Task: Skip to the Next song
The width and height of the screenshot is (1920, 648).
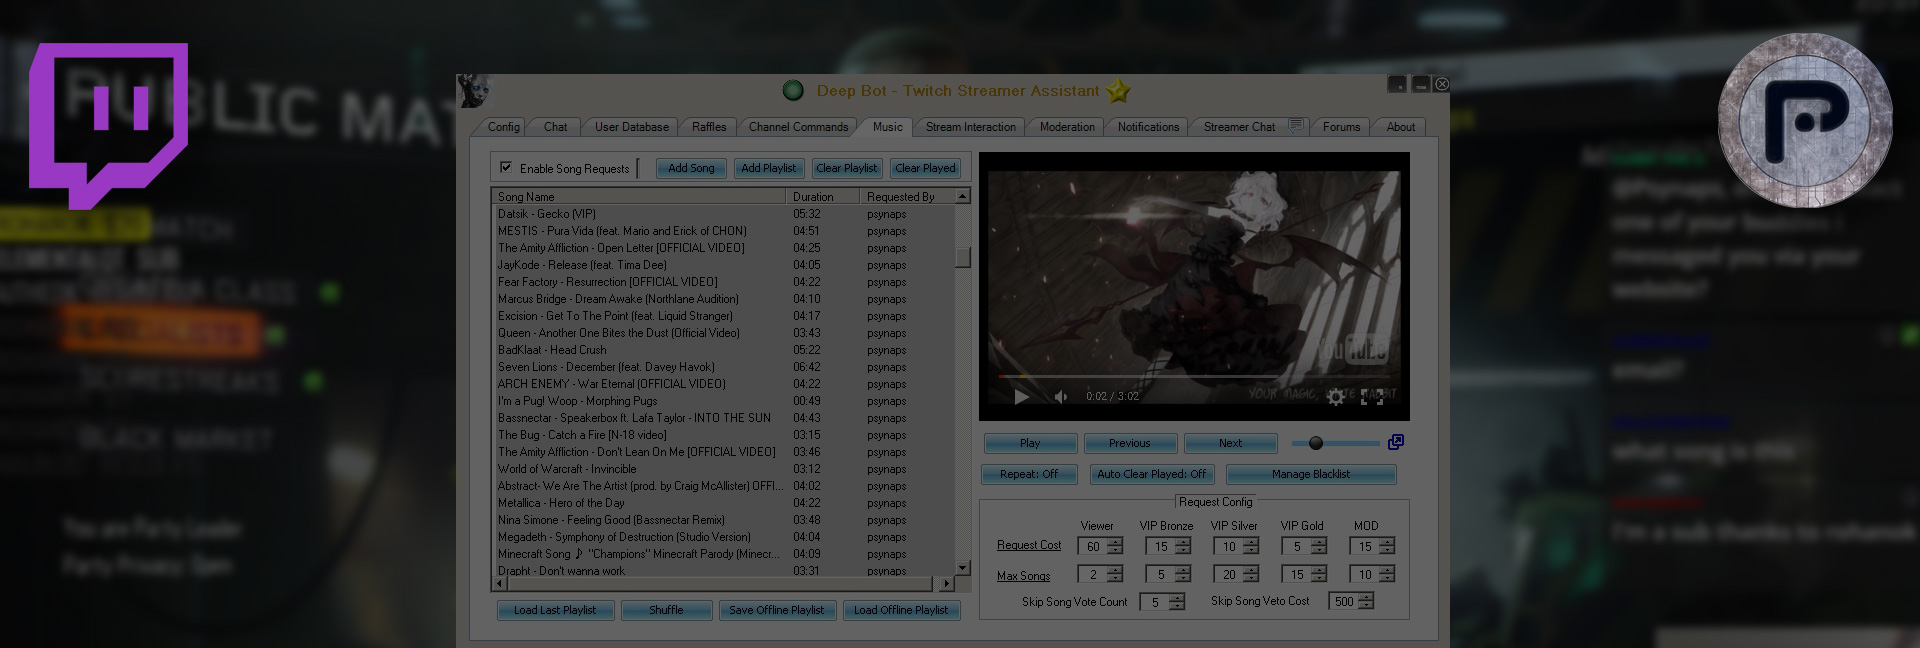Action: tap(1230, 443)
